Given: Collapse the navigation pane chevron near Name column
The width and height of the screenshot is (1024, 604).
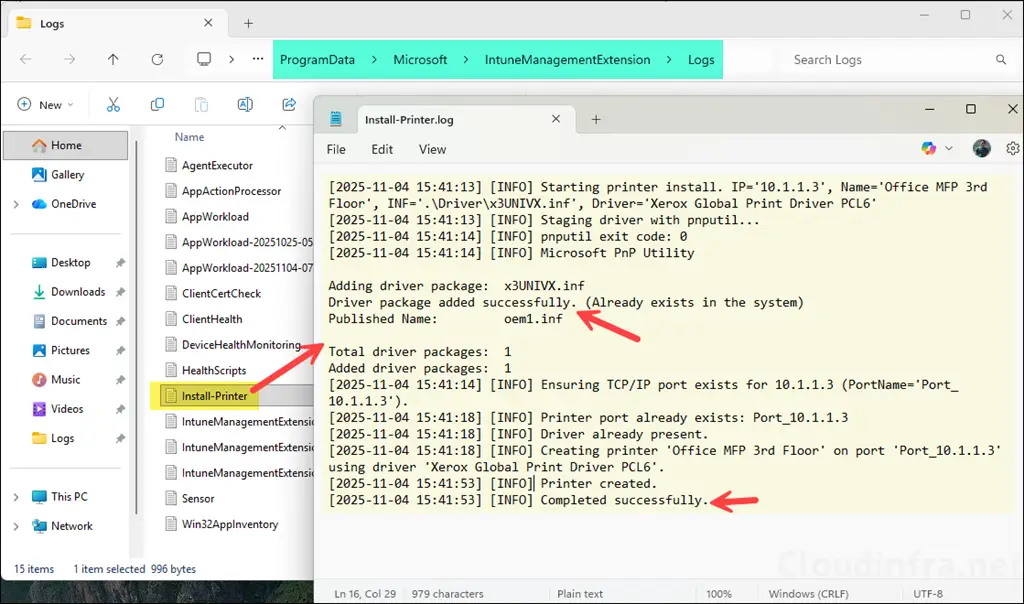Looking at the screenshot, I should pos(283,129).
